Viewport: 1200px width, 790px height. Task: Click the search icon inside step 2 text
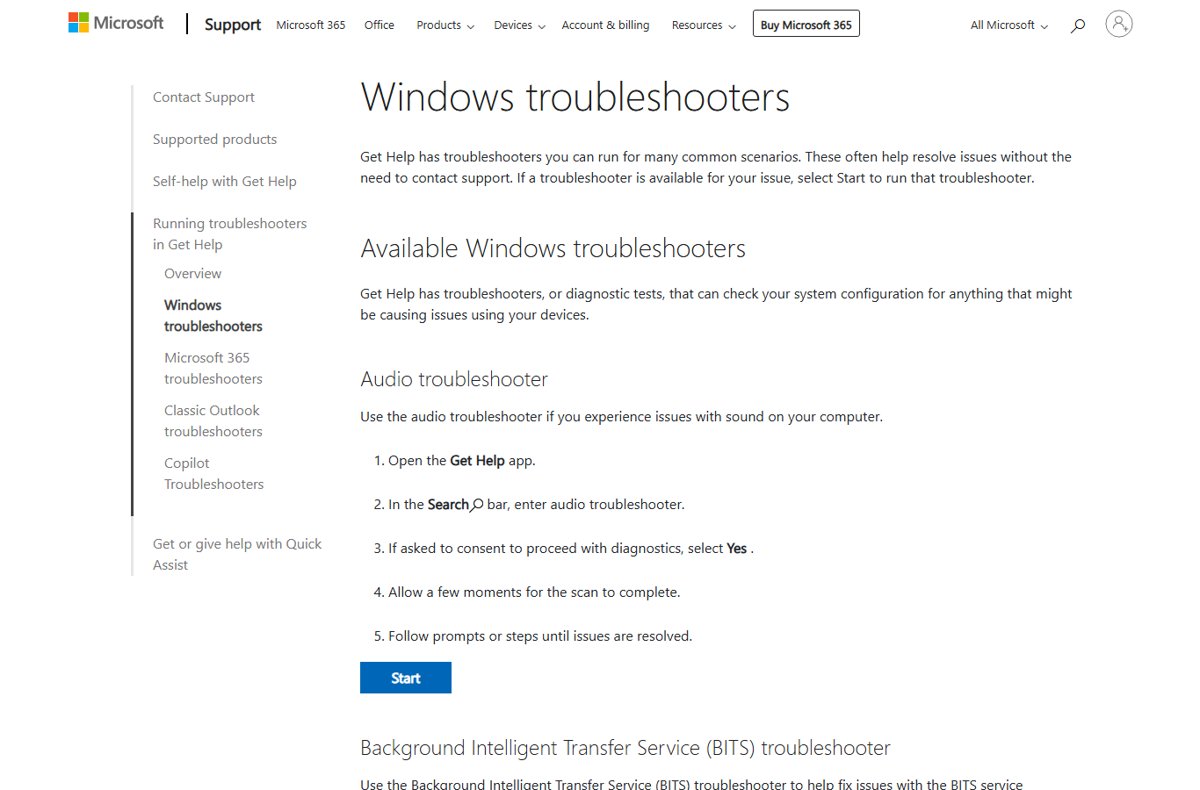(477, 505)
